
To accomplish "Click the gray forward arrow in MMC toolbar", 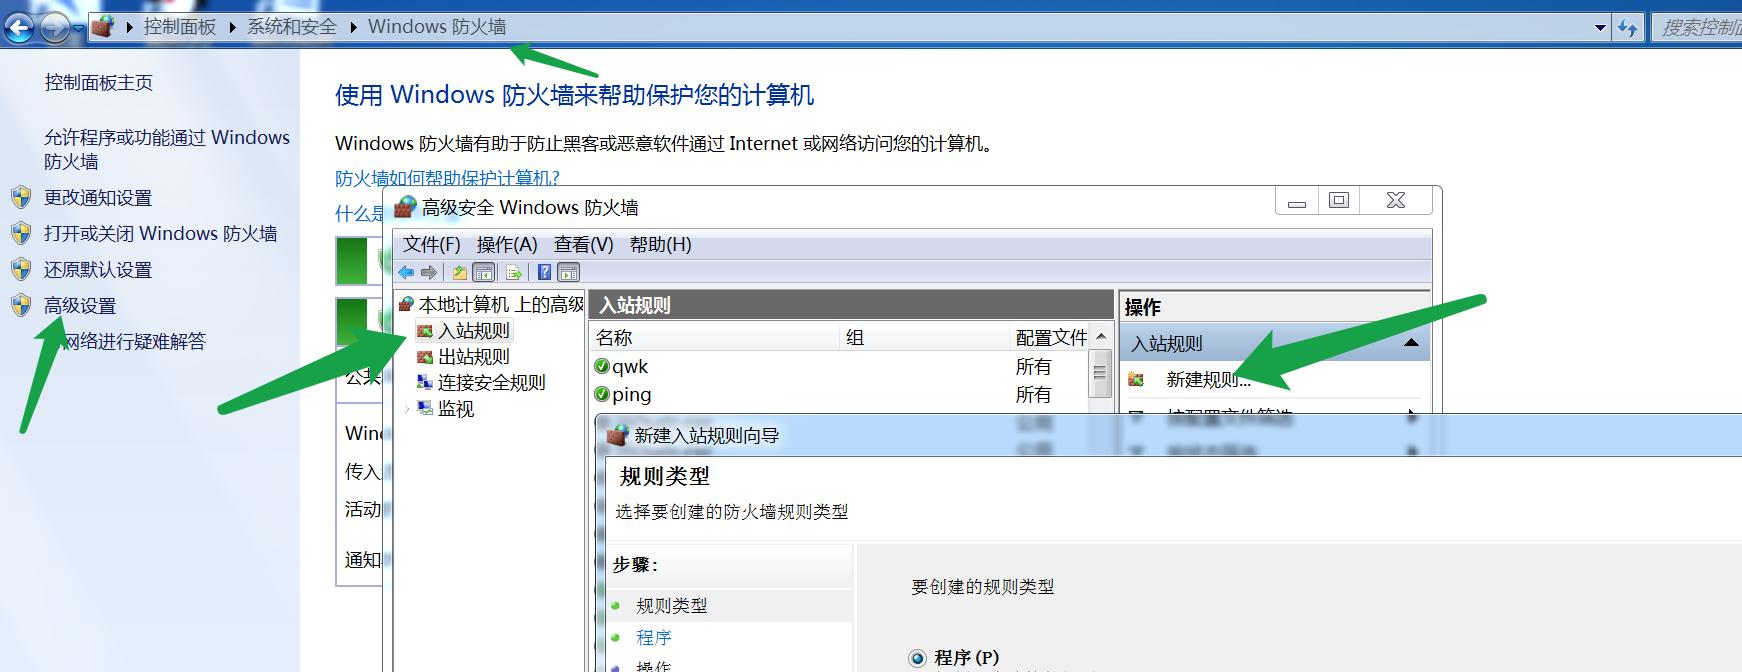I will tap(429, 272).
